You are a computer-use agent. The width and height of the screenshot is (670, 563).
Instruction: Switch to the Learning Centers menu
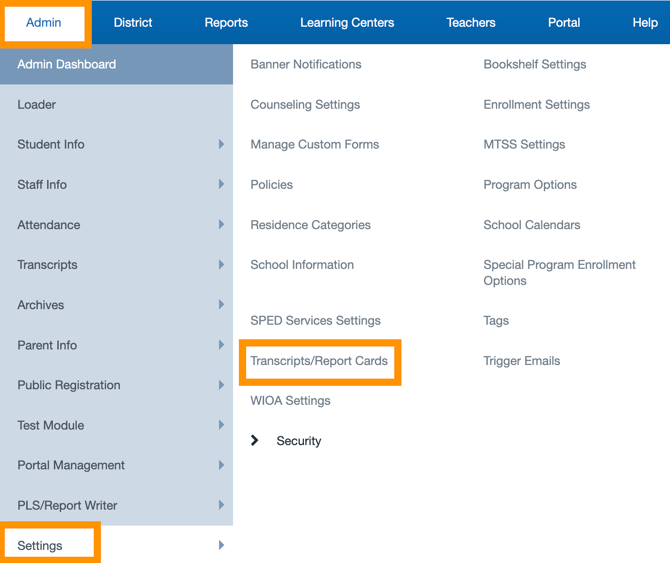[347, 22]
